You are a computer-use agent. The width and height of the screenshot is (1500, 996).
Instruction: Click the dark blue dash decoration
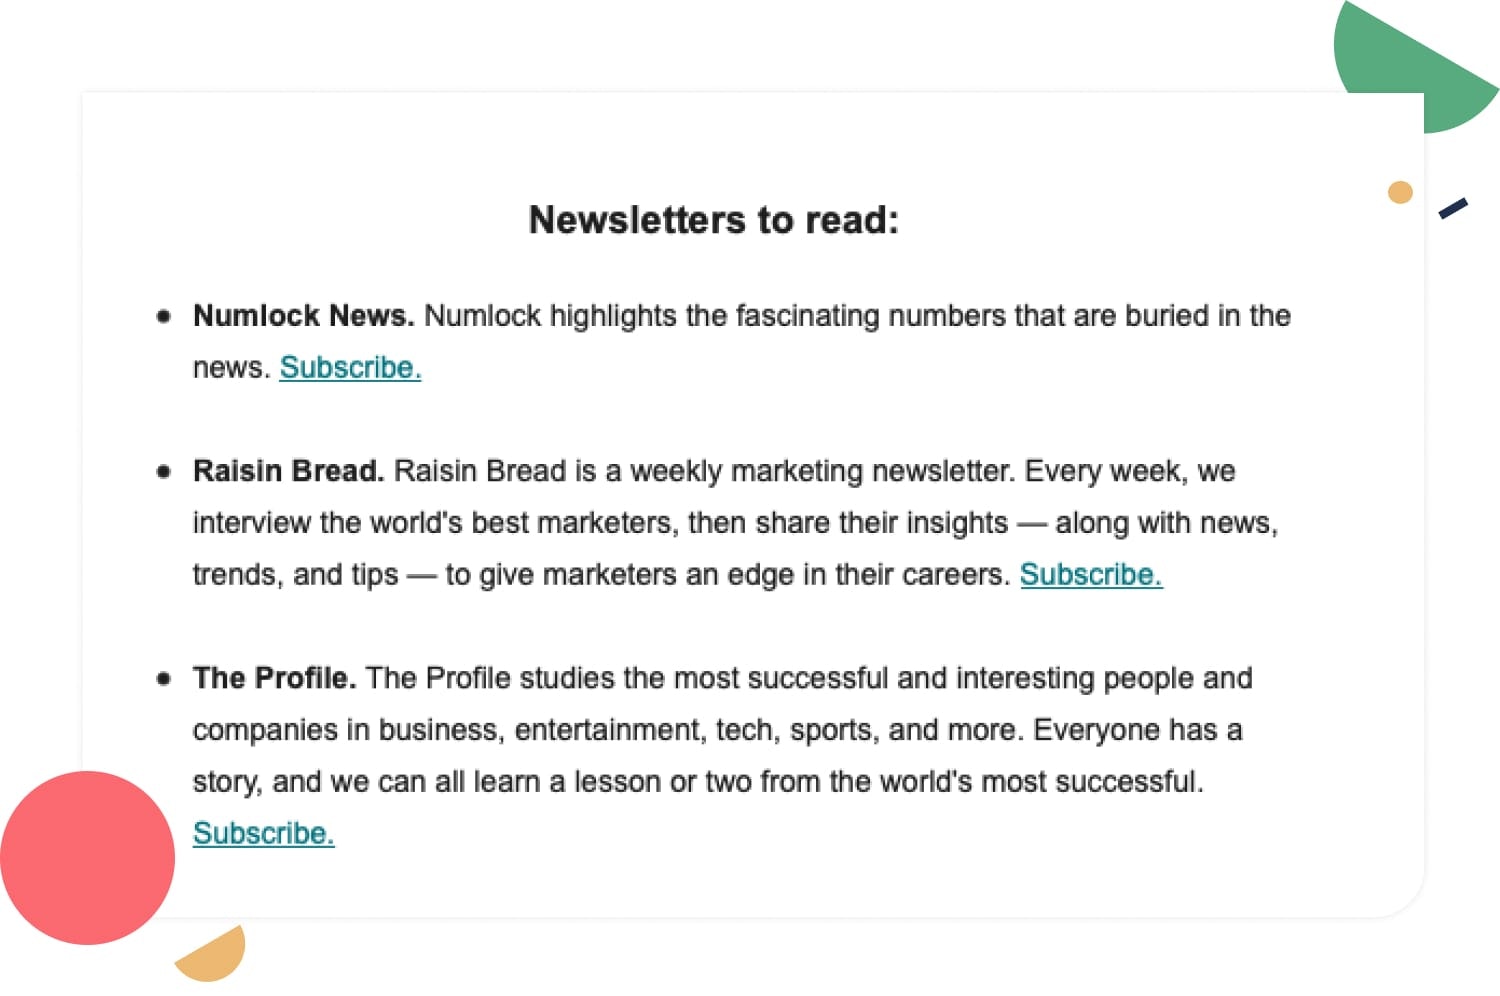(x=1453, y=208)
